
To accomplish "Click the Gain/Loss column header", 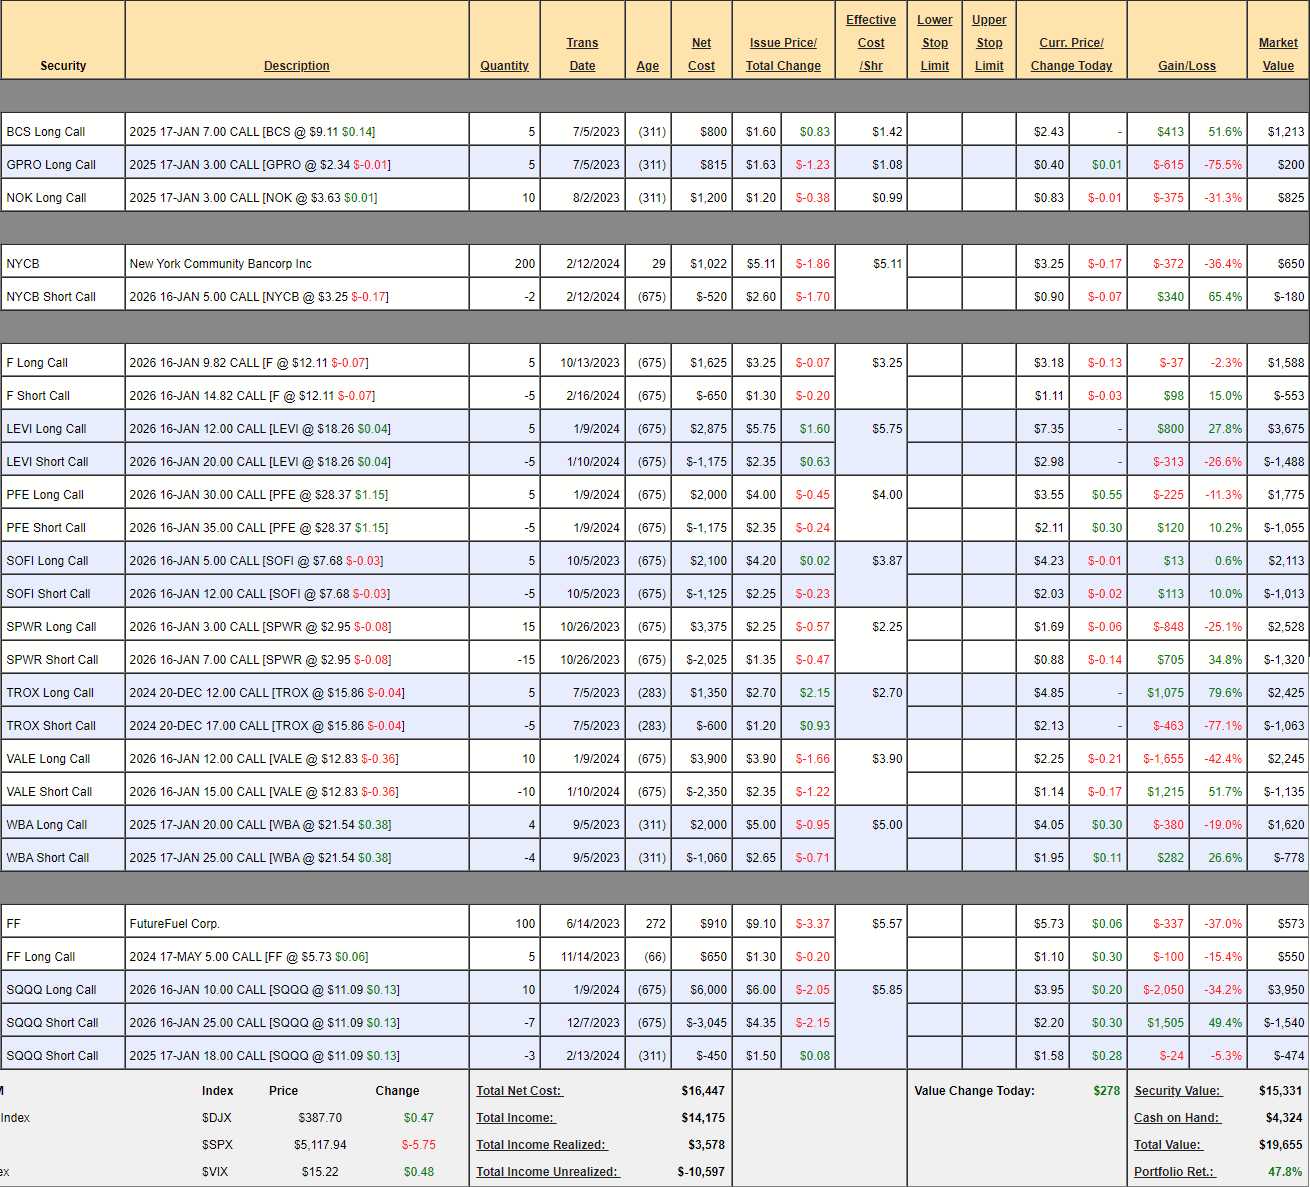I will (x=1186, y=66).
